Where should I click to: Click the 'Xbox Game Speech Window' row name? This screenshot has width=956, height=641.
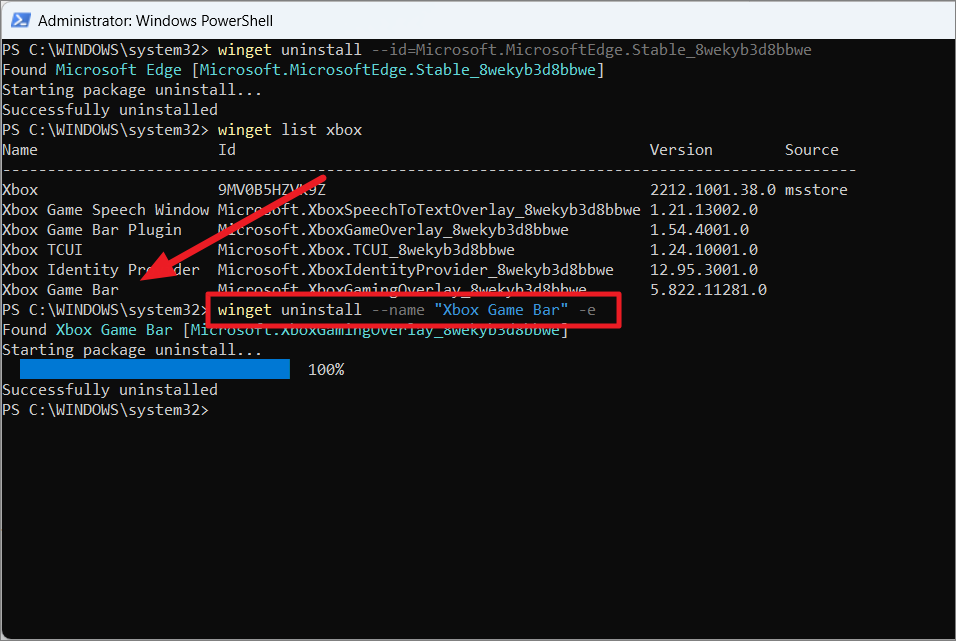[x=105, y=210]
